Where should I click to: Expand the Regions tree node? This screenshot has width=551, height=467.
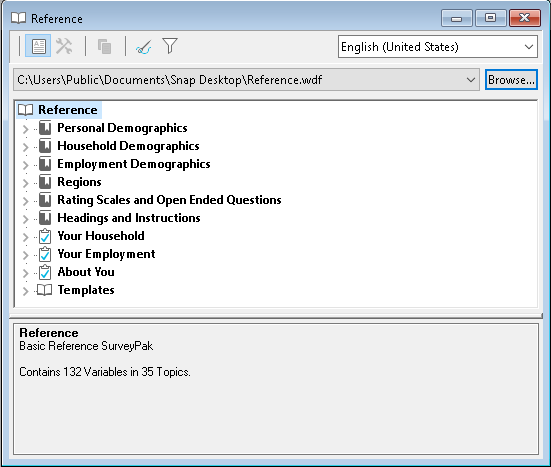pyautogui.click(x=25, y=183)
